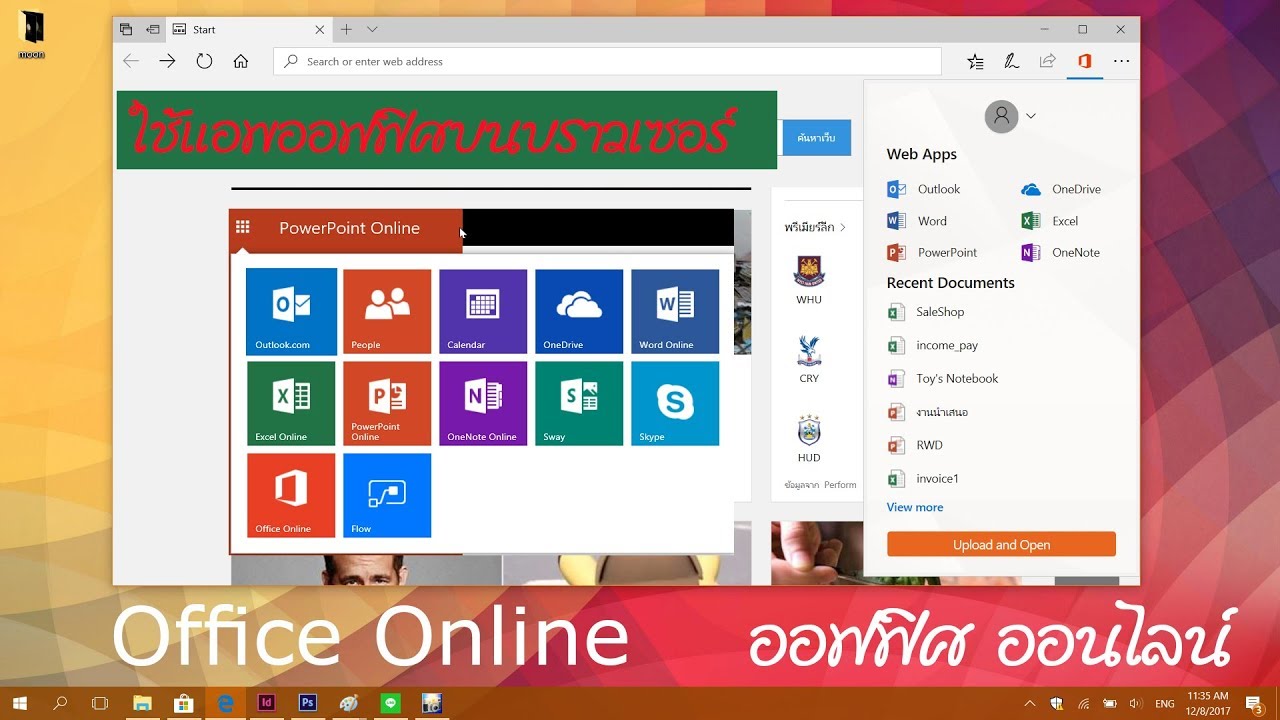
Task: Launch the Flow tile
Action: click(x=387, y=495)
